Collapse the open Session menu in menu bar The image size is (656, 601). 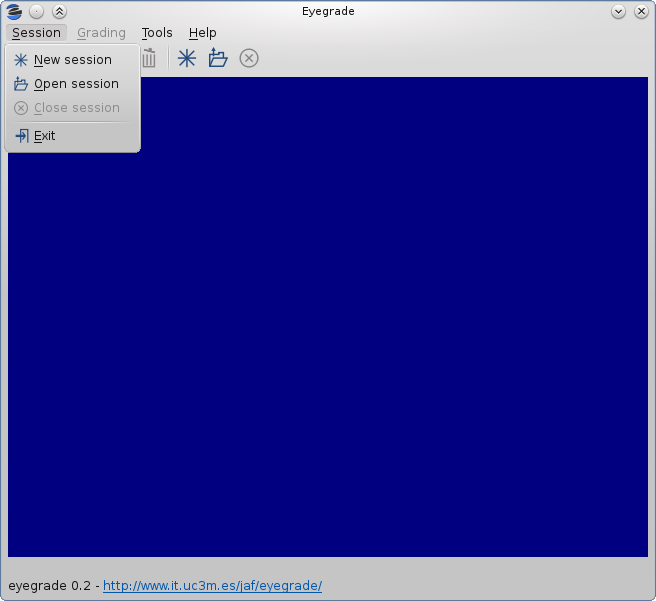pyautogui.click(x=36, y=33)
